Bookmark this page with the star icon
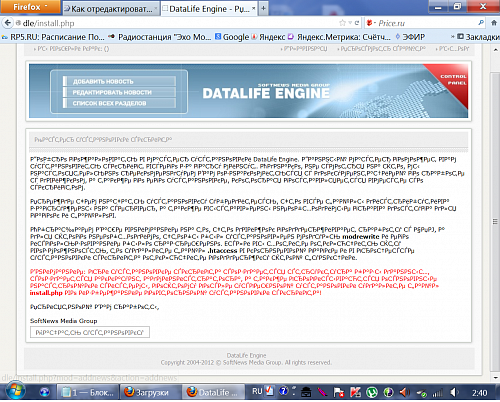This screenshot has width=500, height=402. tap(342, 23)
